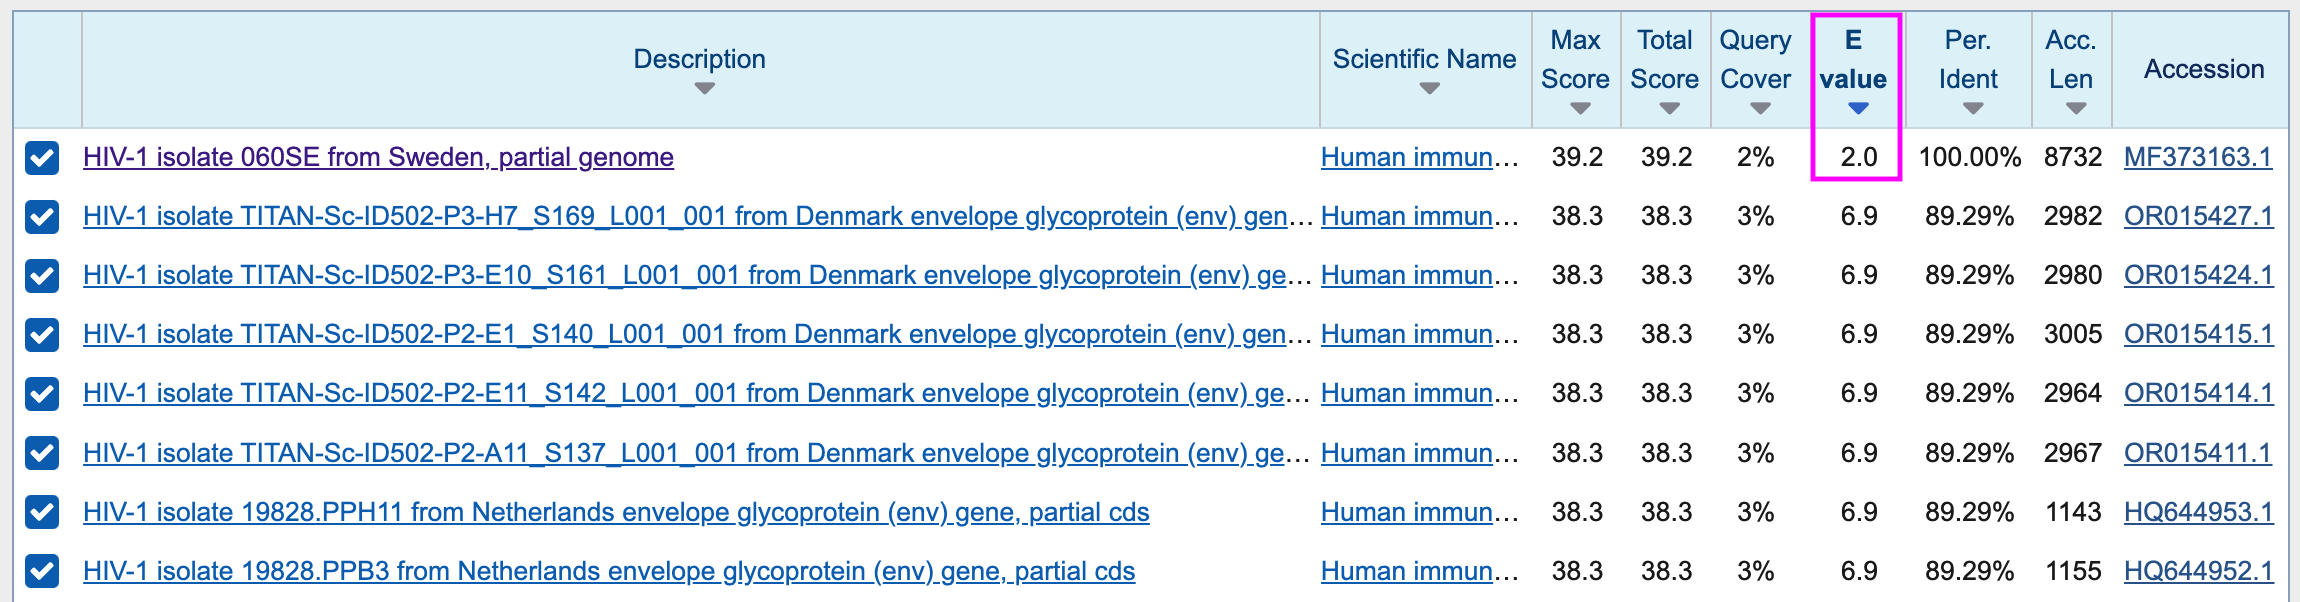Sort by Acc. Len arrow
2300x602 pixels.
tap(2076, 108)
